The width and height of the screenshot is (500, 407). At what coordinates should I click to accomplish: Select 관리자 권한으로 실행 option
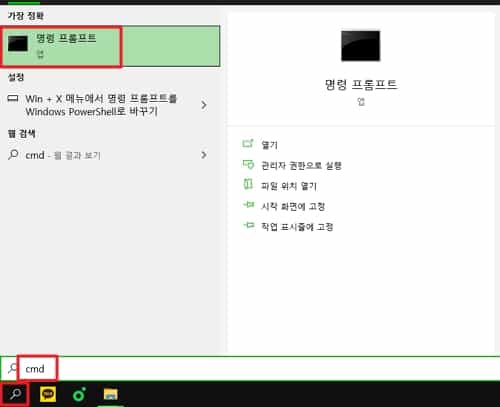point(301,165)
